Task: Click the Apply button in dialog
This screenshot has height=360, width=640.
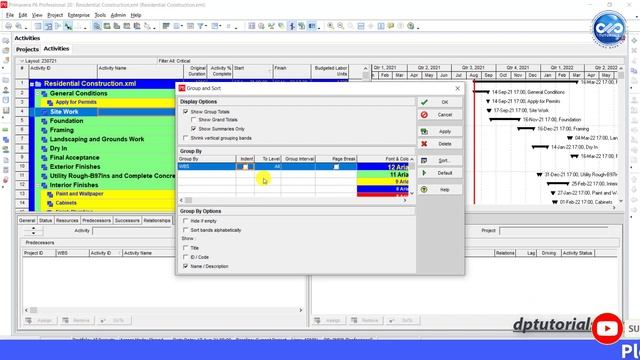Action: (440, 131)
